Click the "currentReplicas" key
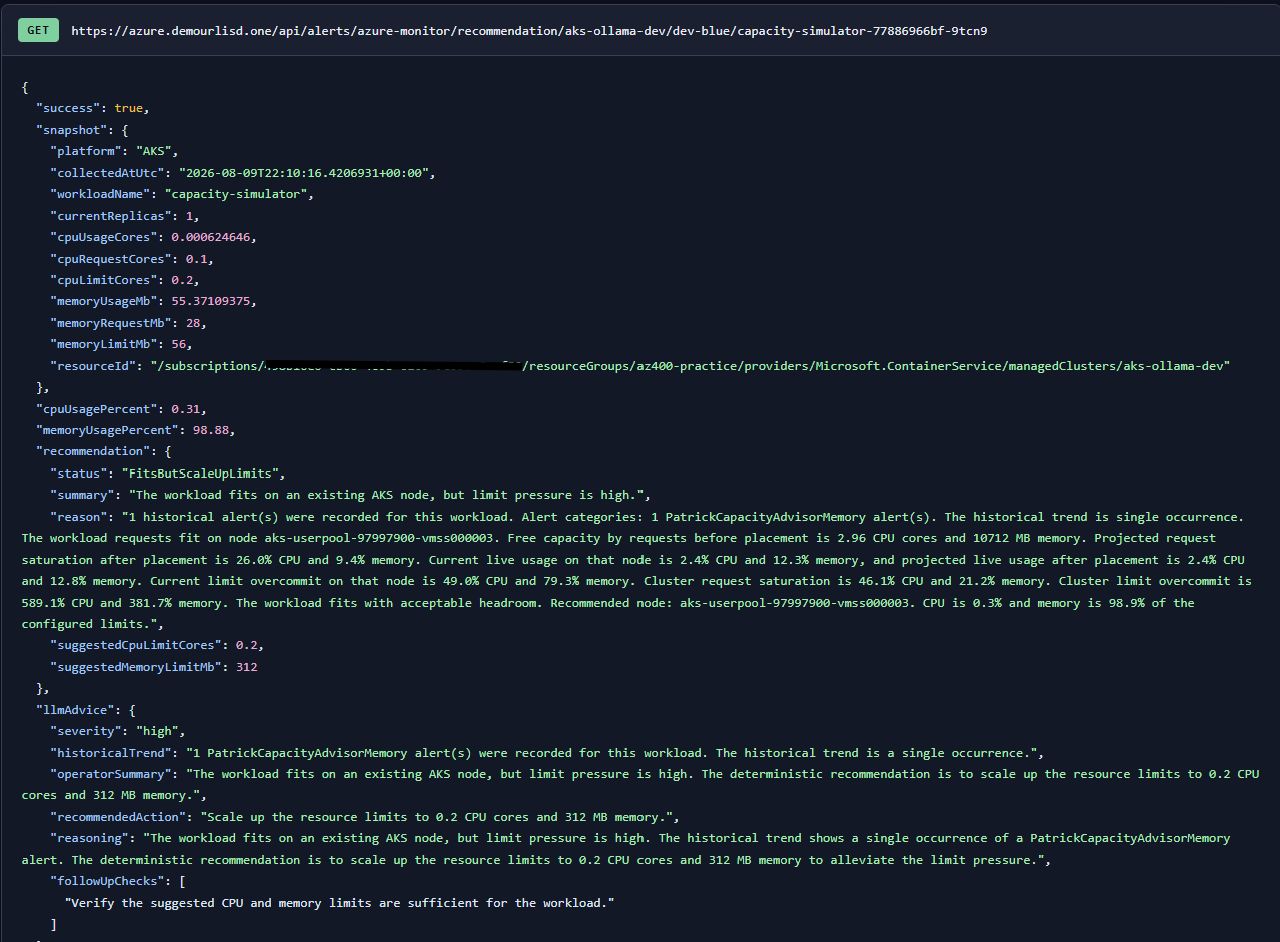This screenshot has width=1280, height=942. (x=110, y=216)
